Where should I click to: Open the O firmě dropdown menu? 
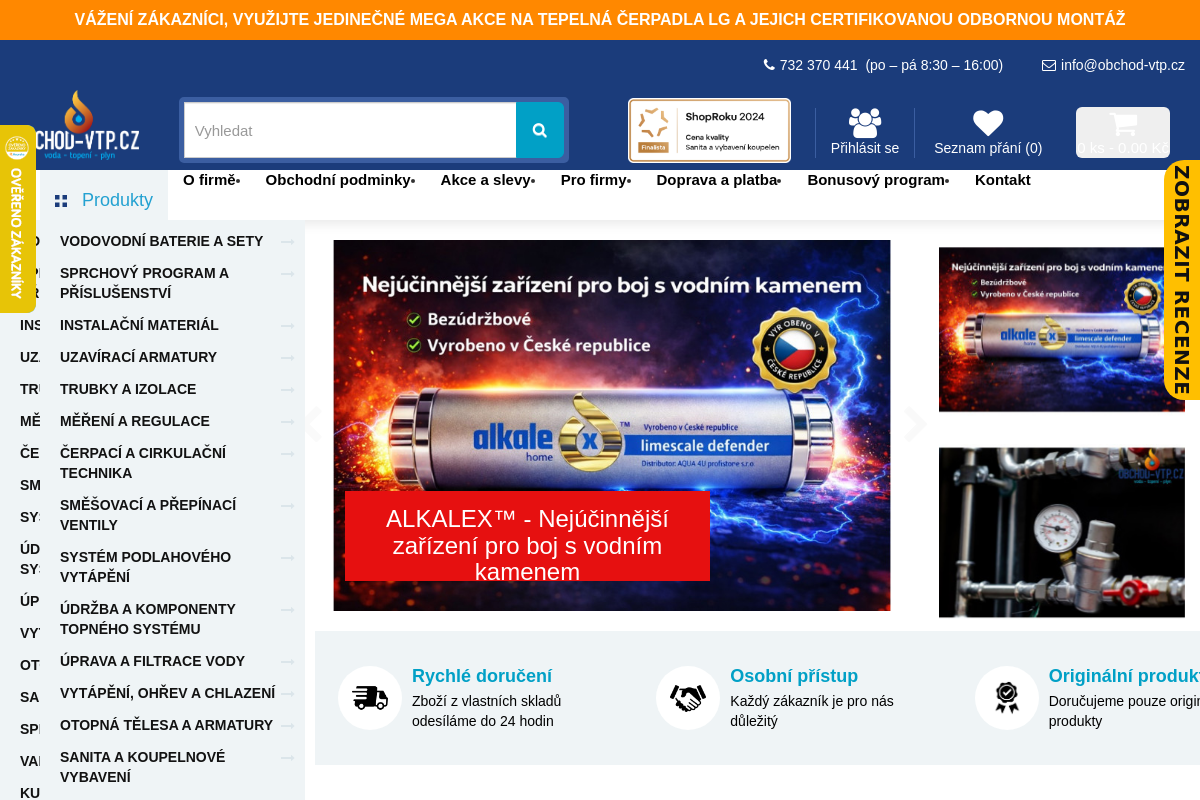210,180
